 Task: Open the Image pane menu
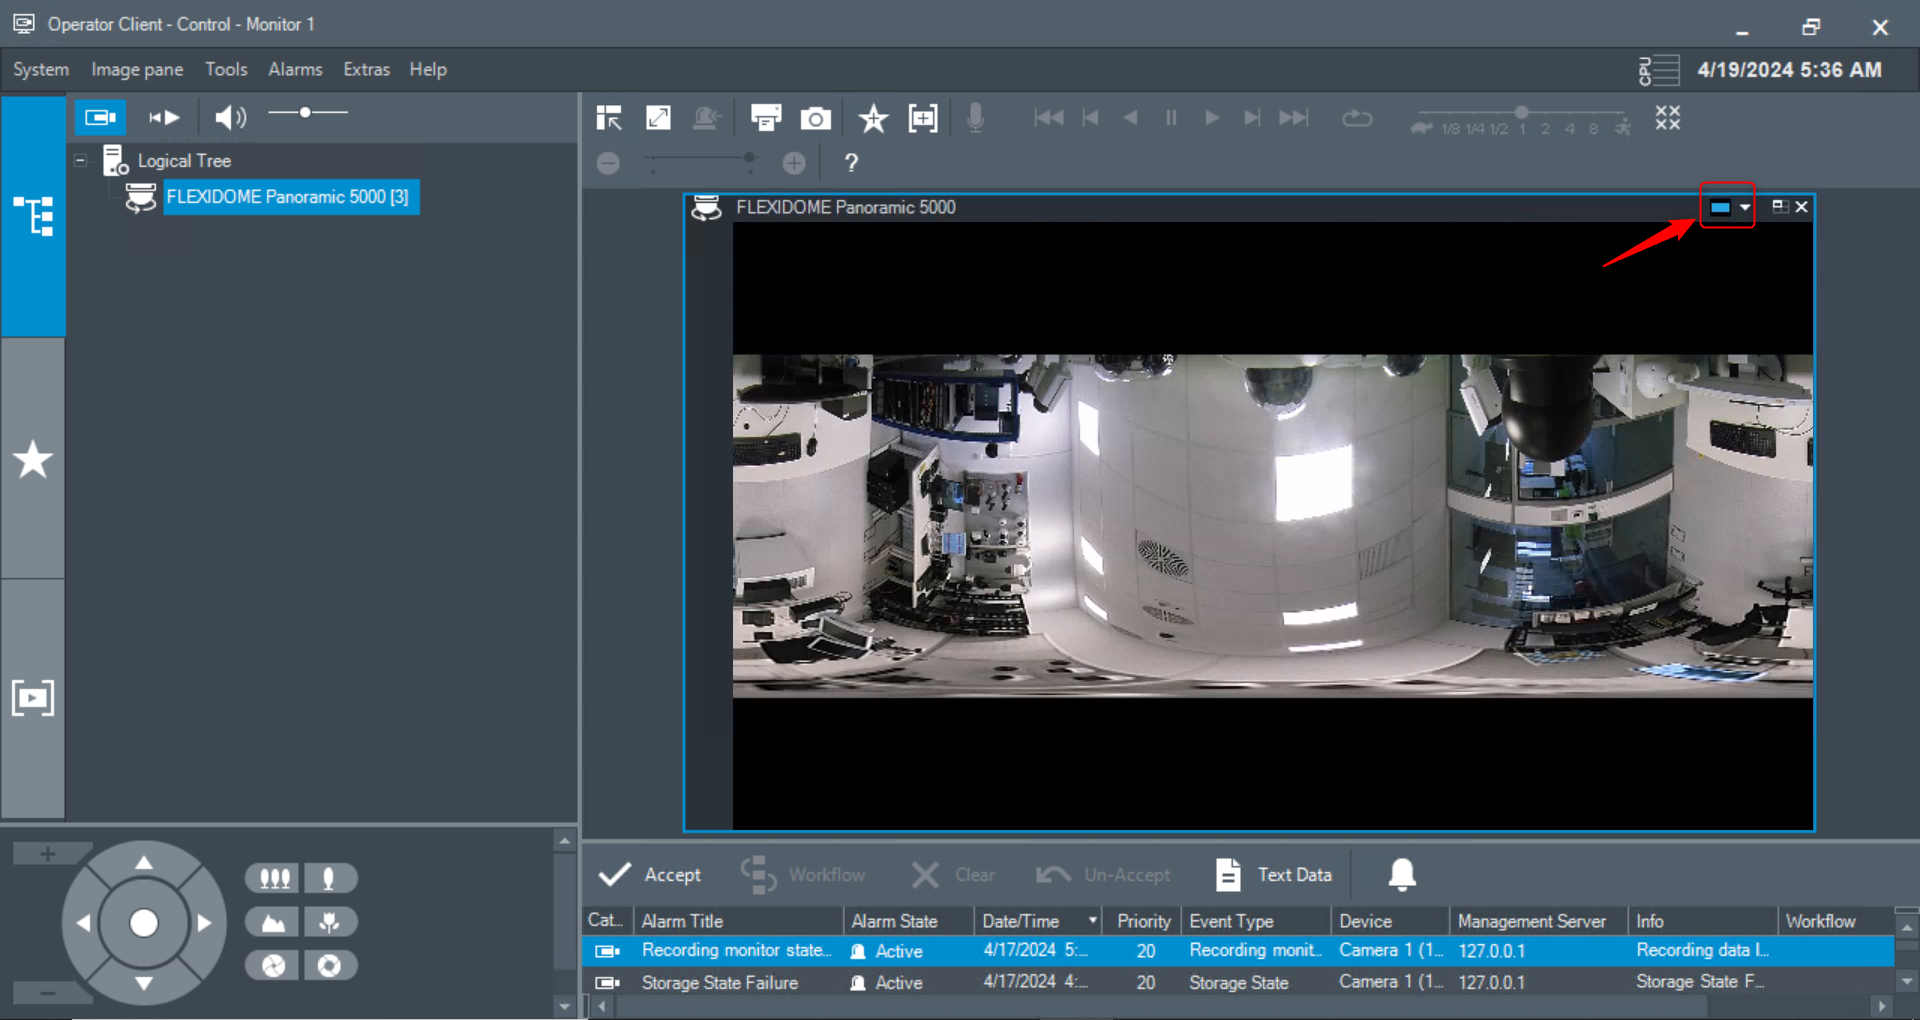coord(137,69)
